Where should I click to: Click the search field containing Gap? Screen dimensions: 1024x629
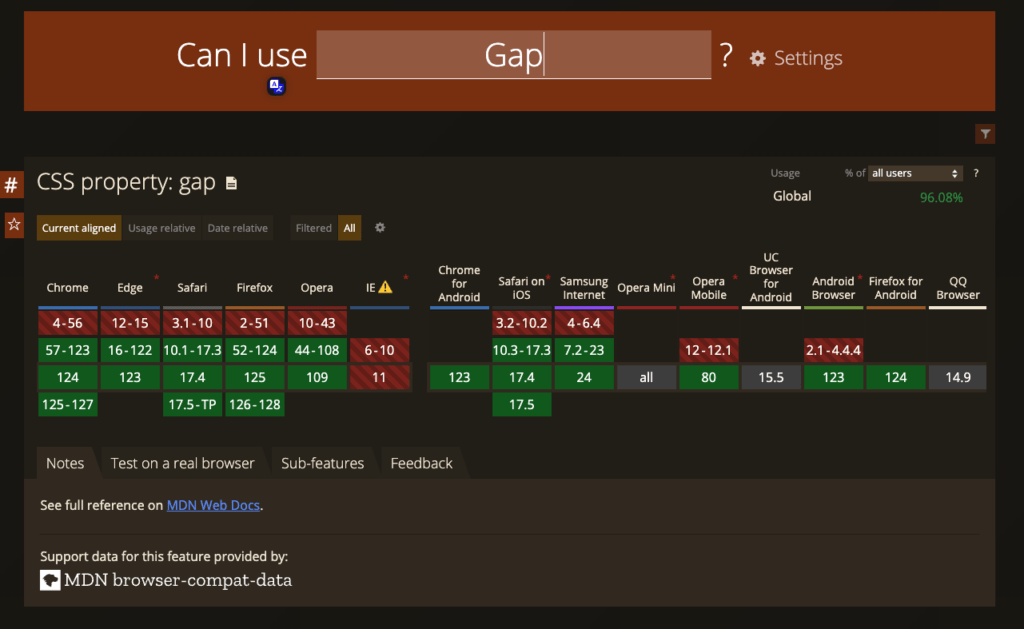point(513,56)
